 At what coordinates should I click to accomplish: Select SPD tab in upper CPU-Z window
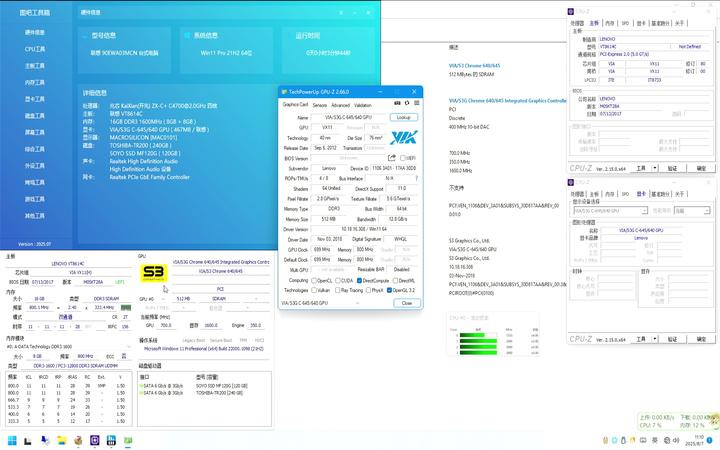tap(625, 23)
